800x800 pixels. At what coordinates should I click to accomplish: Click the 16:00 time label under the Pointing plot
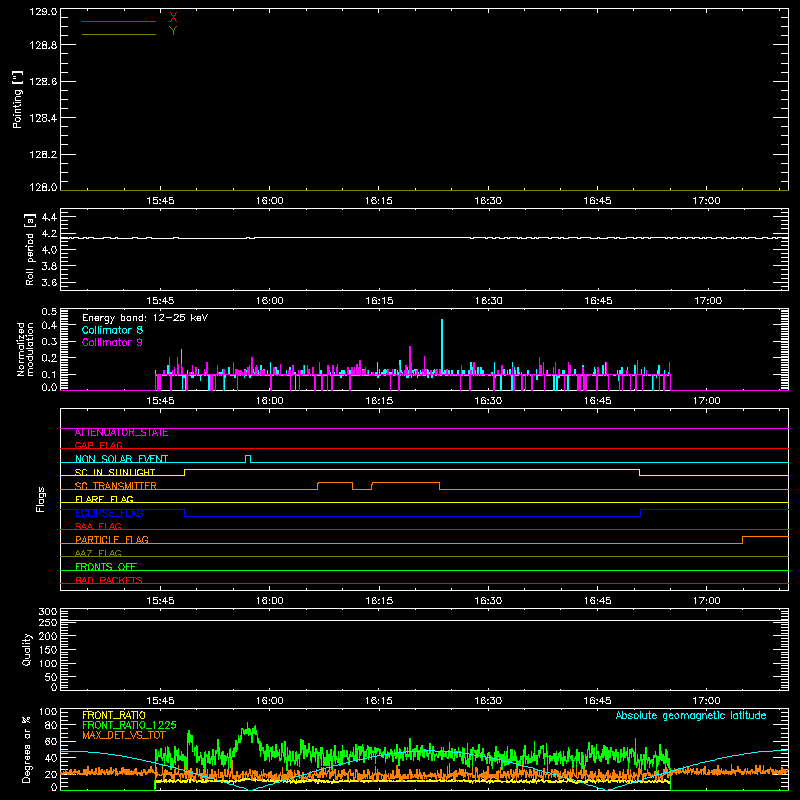269,201
